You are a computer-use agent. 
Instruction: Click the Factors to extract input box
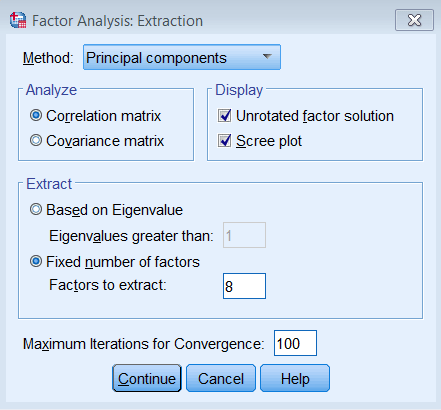pyautogui.click(x=244, y=286)
